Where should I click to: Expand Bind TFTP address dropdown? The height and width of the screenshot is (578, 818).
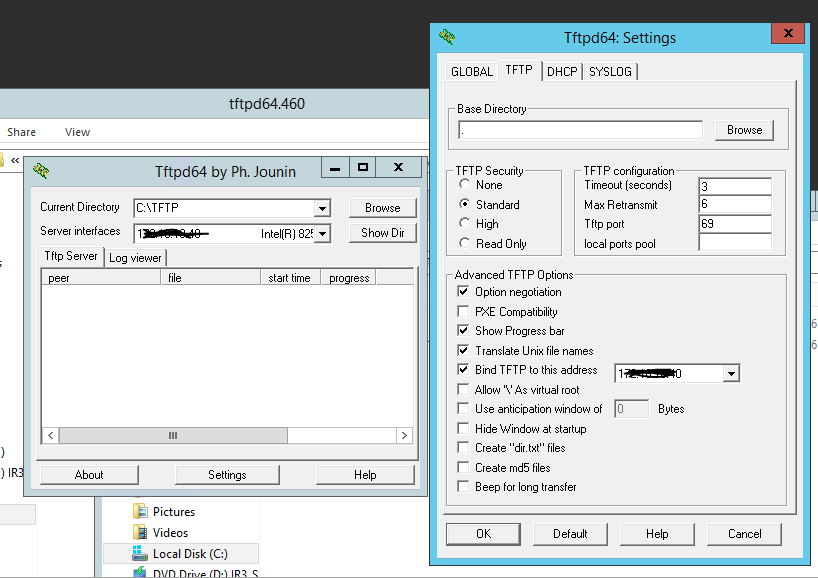[x=731, y=374]
